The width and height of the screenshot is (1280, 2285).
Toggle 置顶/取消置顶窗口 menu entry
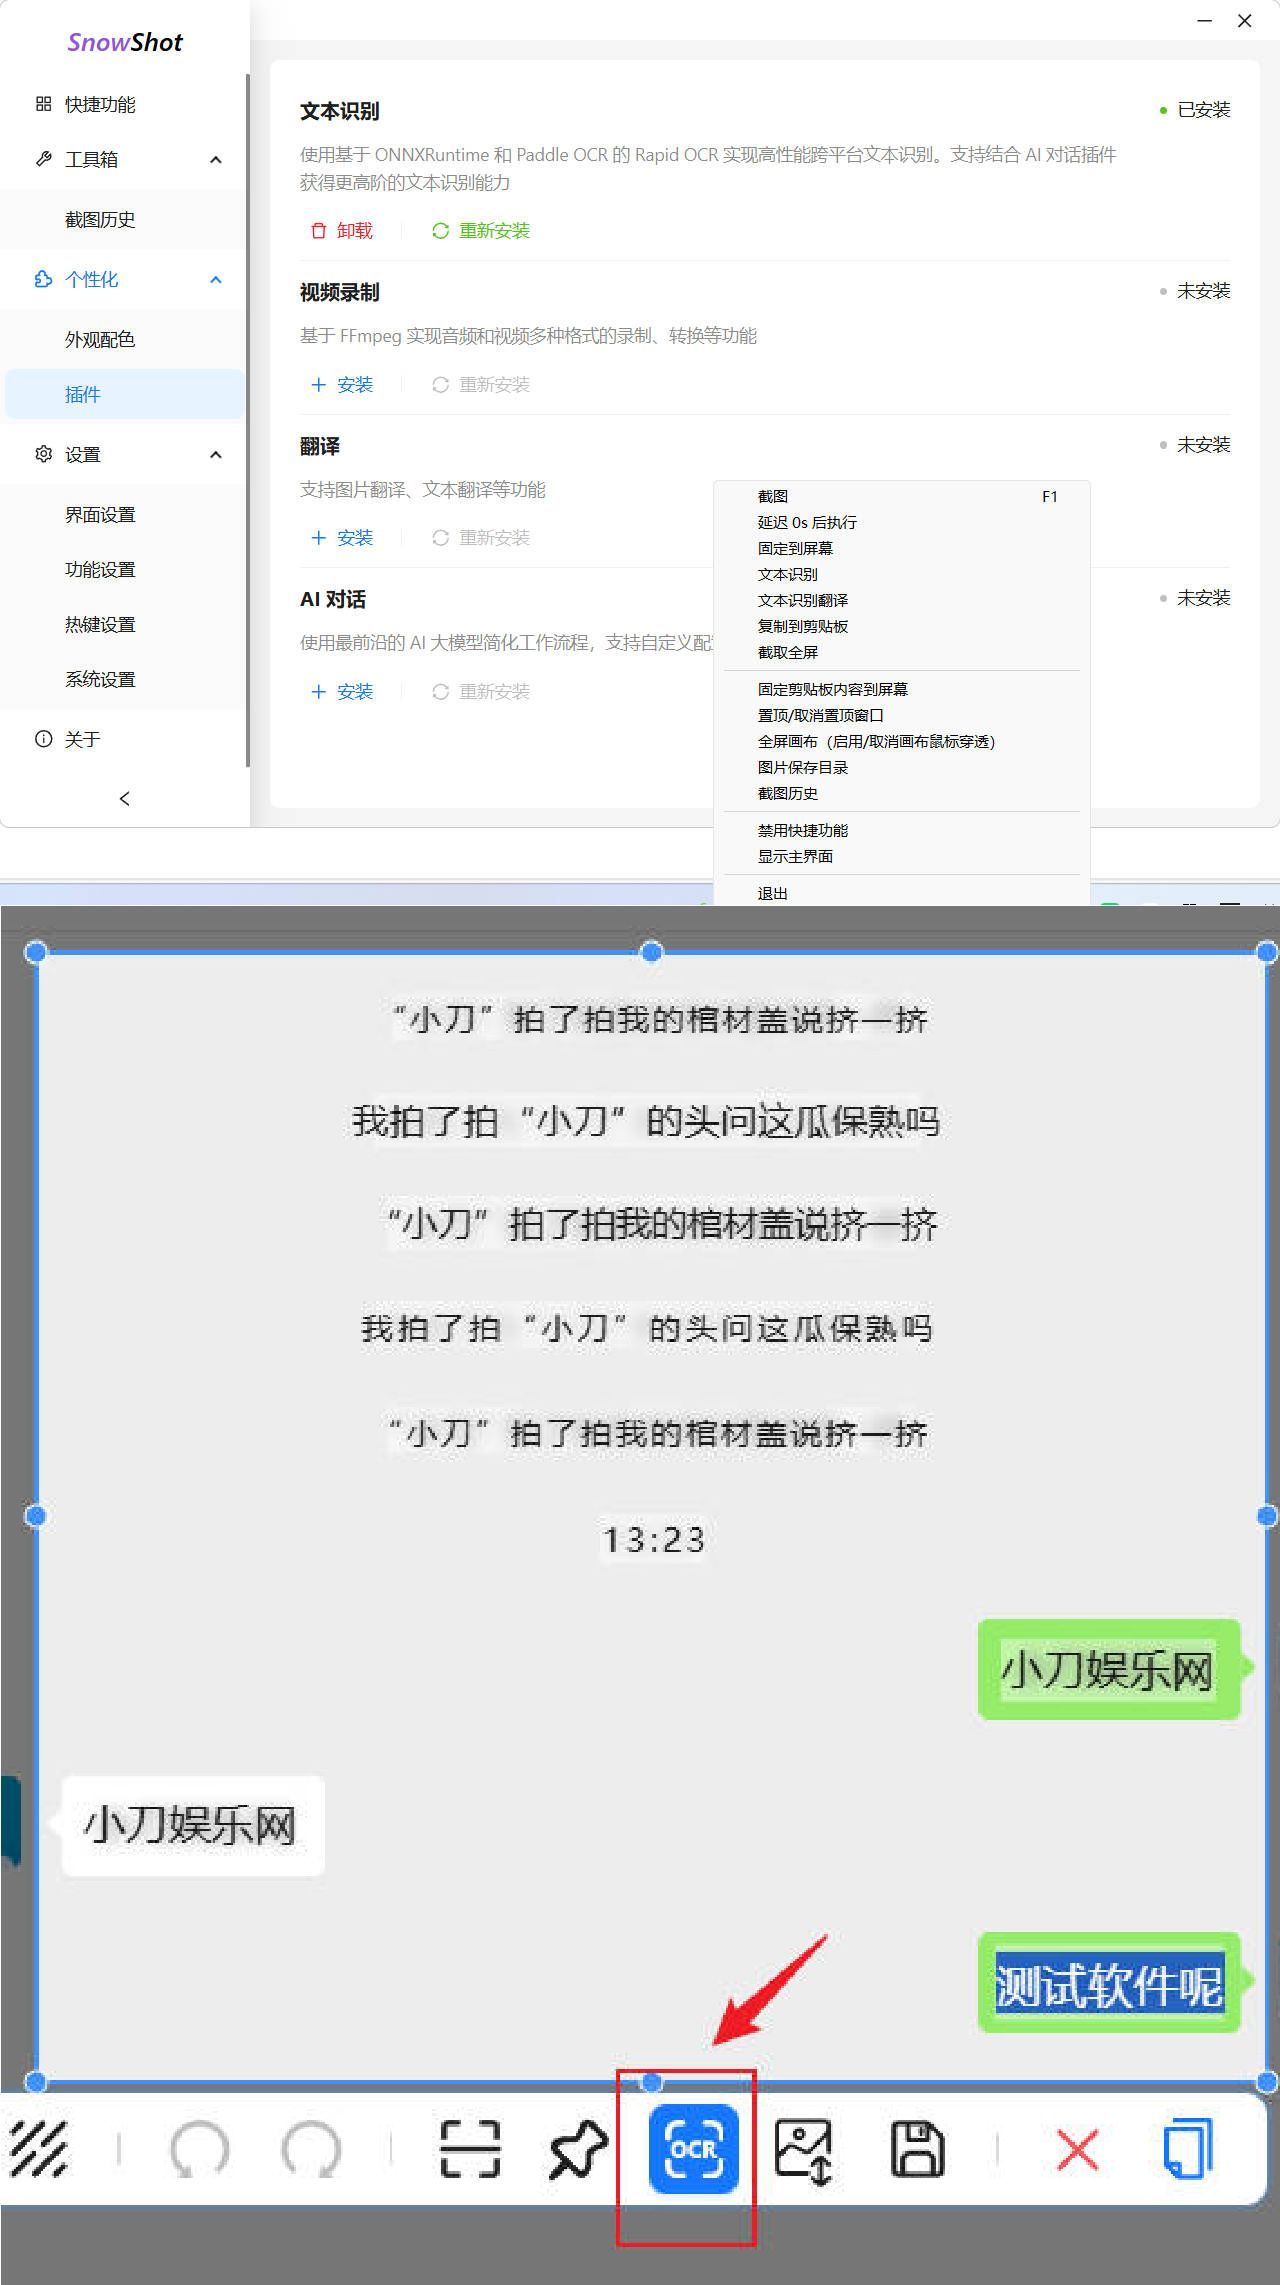820,715
